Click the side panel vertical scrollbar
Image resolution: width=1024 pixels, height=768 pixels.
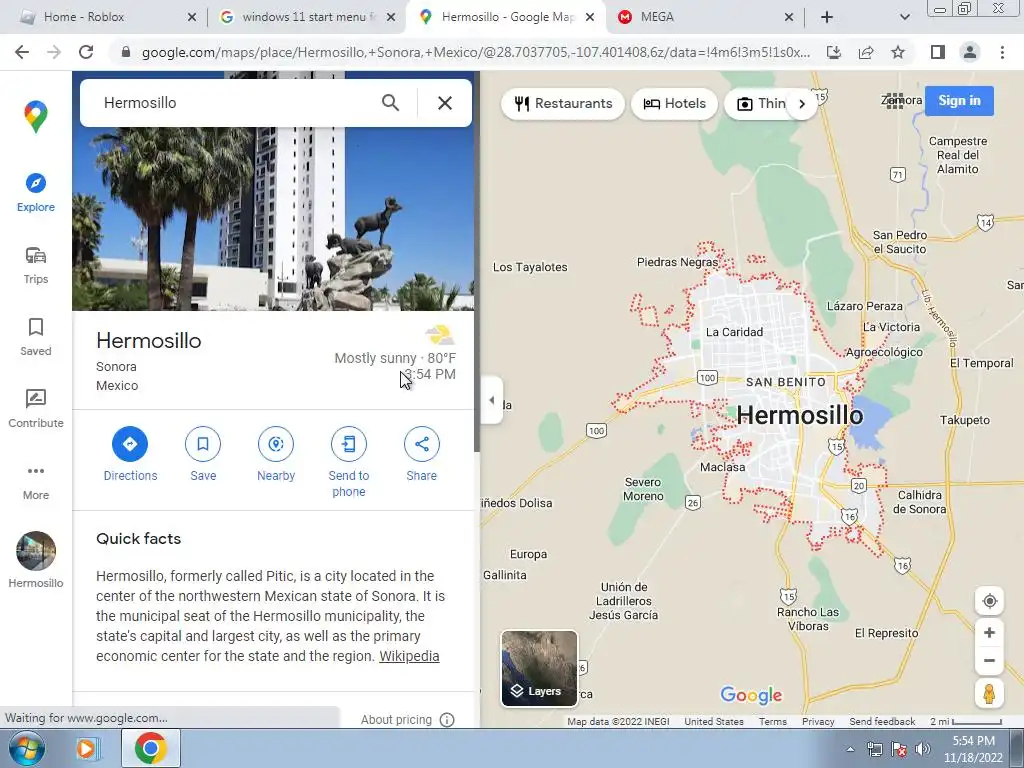click(477, 261)
